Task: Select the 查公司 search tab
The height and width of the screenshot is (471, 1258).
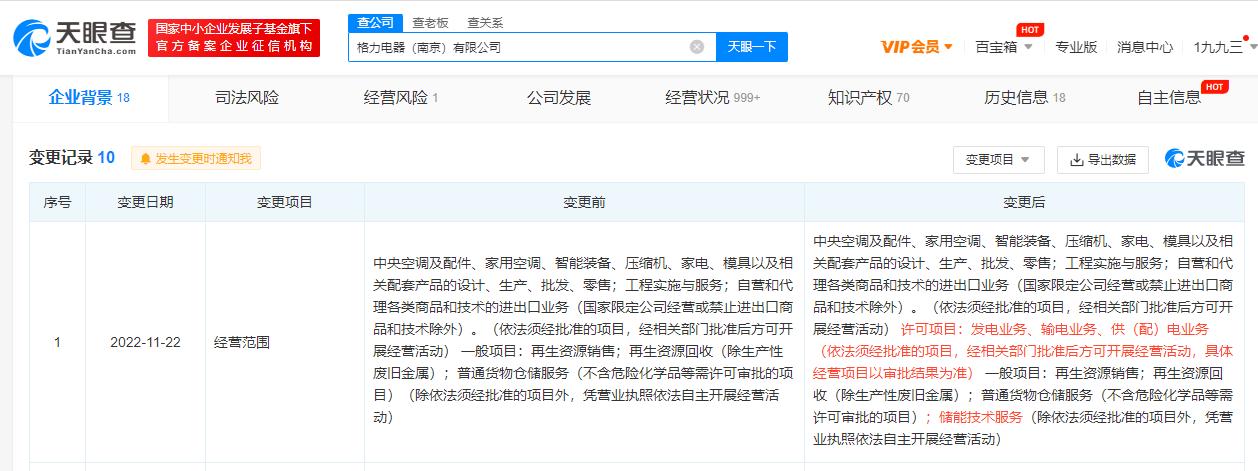Action: tap(376, 22)
